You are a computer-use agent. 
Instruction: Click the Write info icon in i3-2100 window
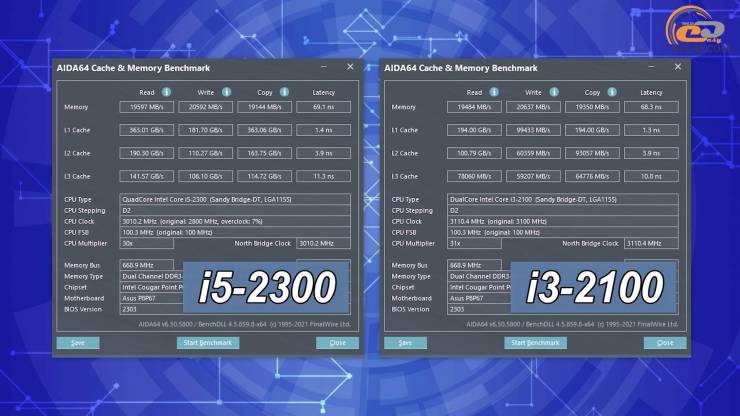[x=554, y=92]
